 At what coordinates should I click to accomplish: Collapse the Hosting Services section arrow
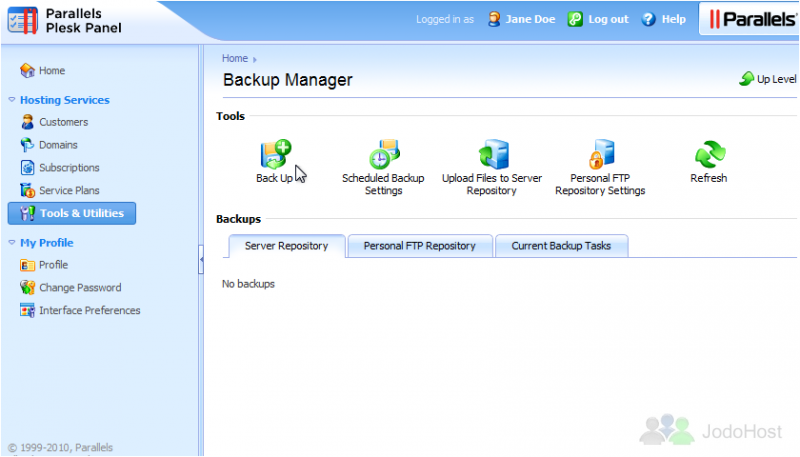pos(12,99)
